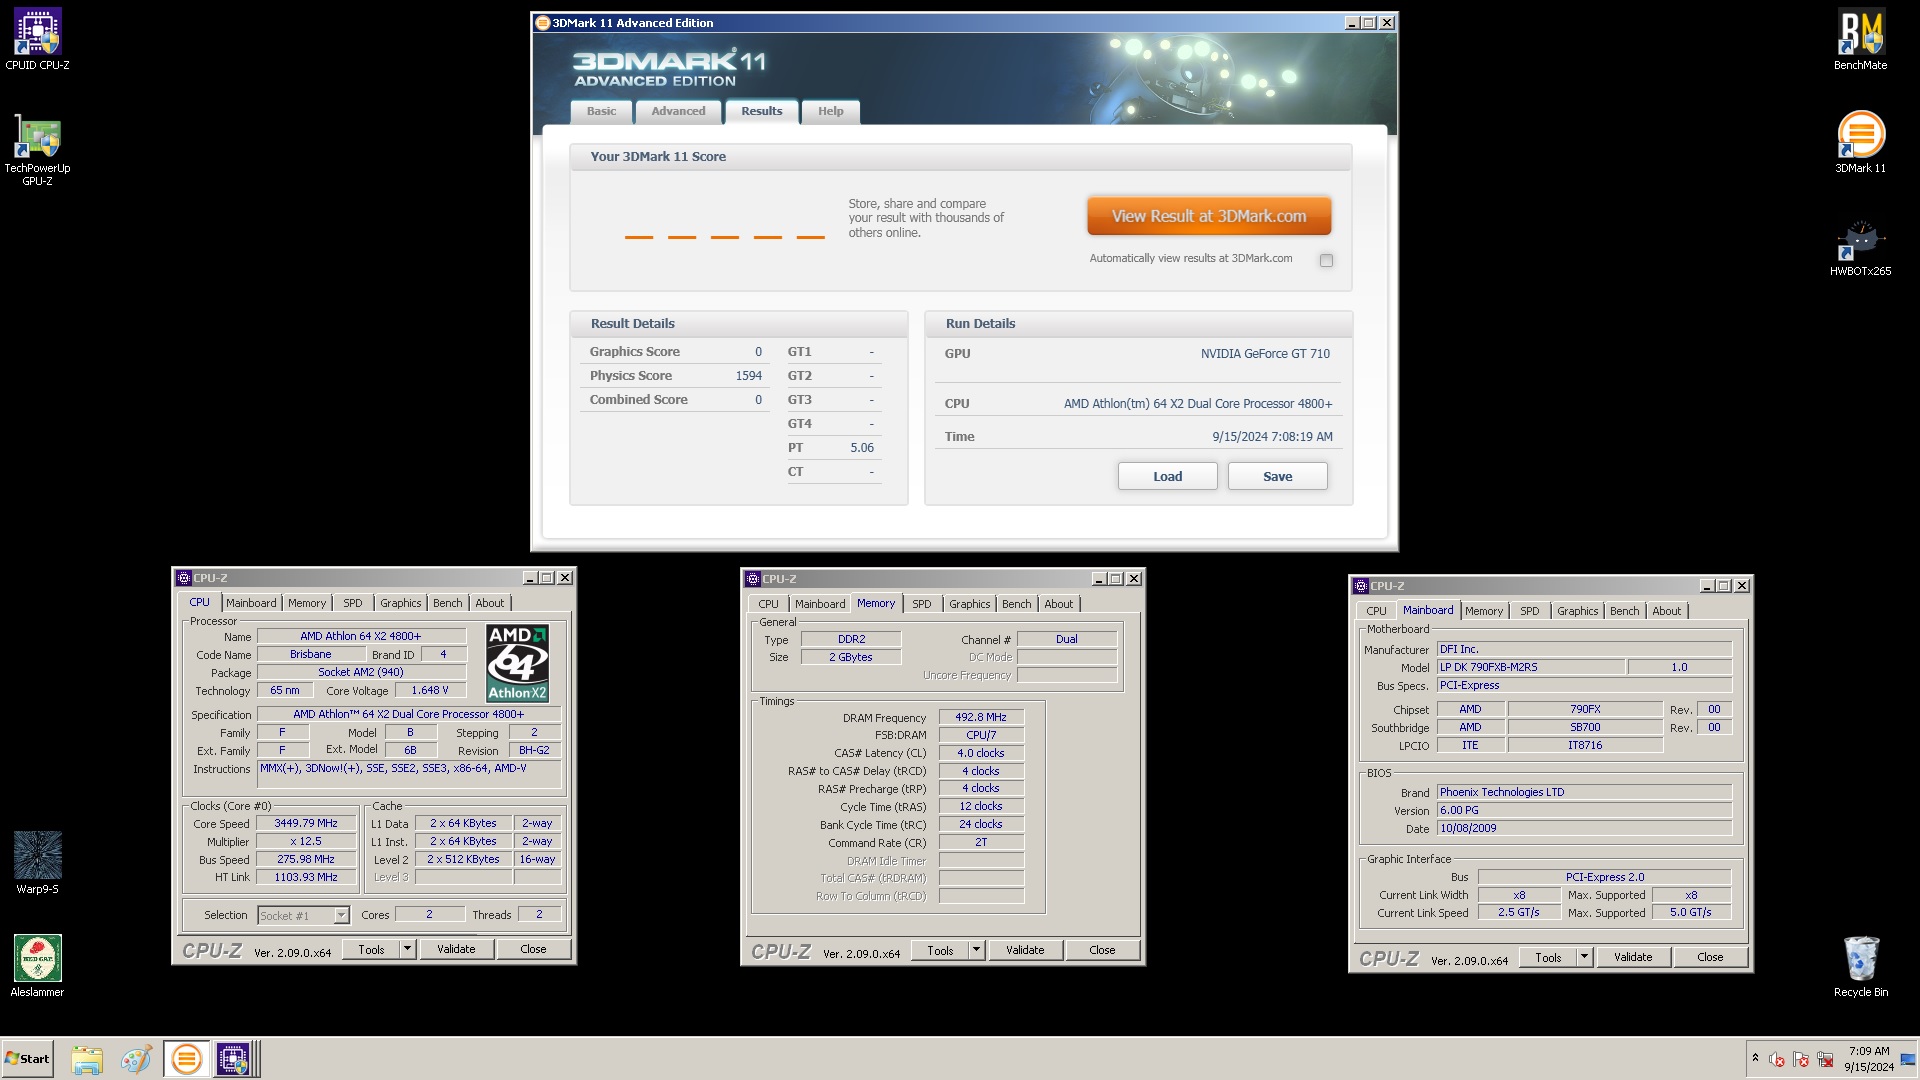Switch to Mainboard tab in left CPU-Z
This screenshot has height=1080, width=1920.
click(251, 603)
